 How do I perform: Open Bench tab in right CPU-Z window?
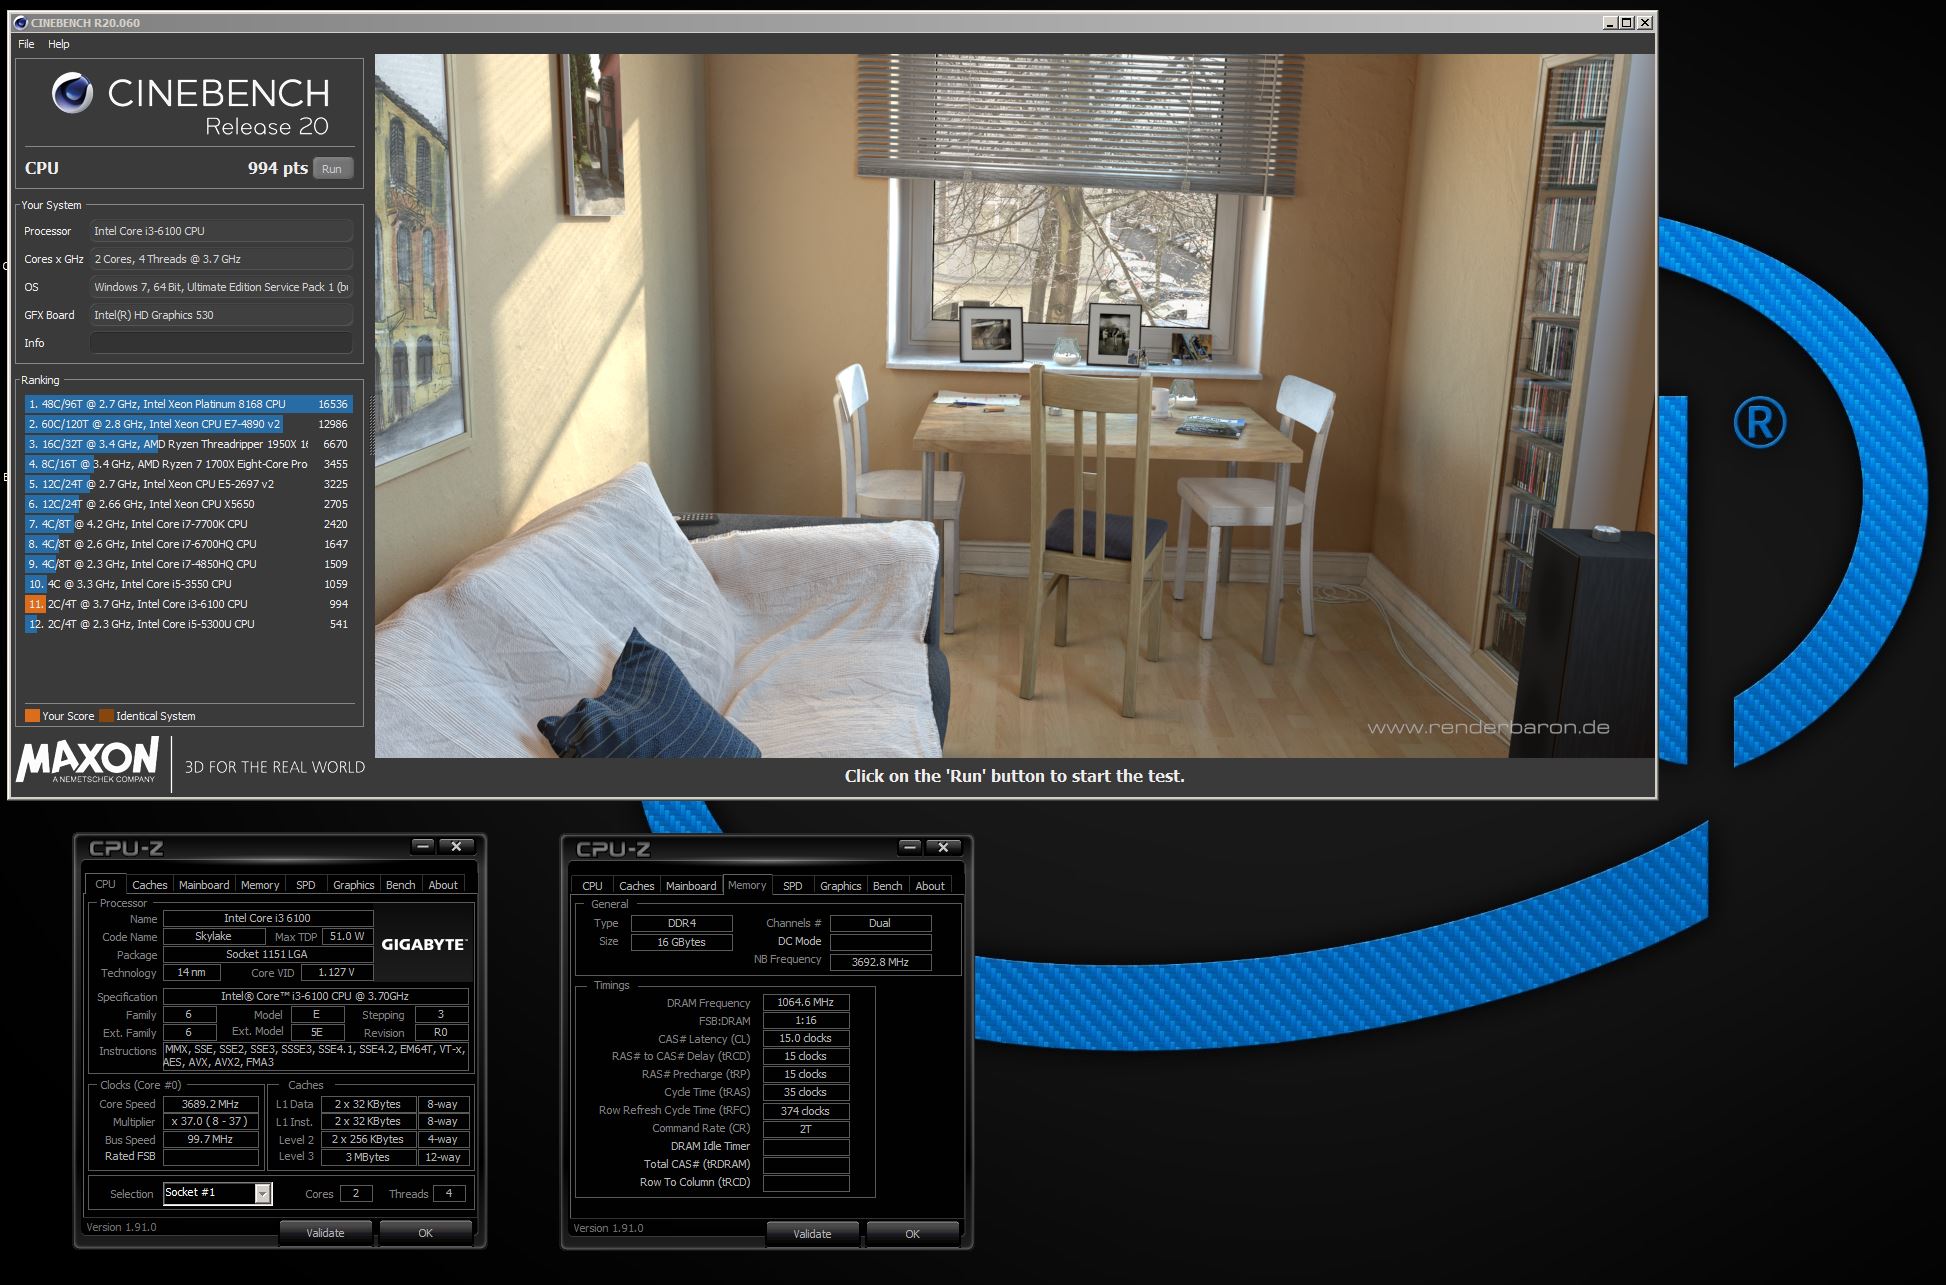click(x=887, y=886)
